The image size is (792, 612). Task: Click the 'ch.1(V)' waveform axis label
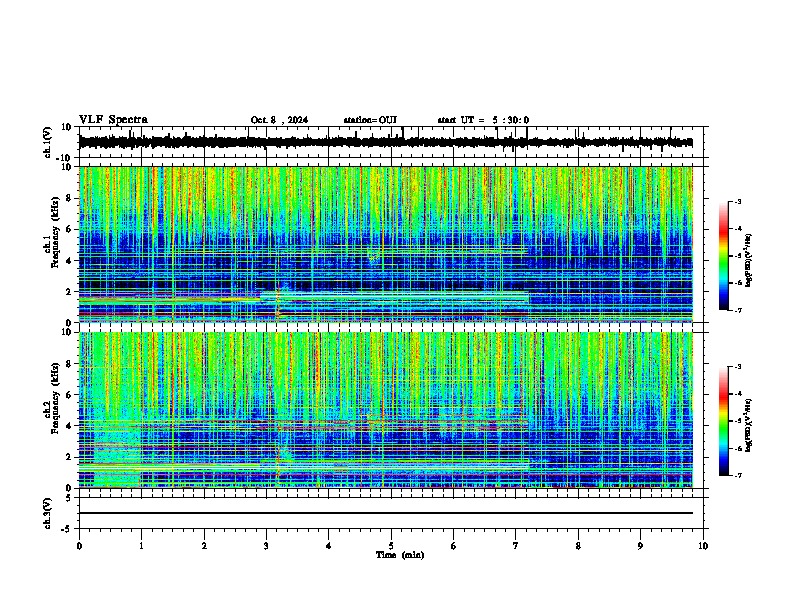(x=48, y=142)
